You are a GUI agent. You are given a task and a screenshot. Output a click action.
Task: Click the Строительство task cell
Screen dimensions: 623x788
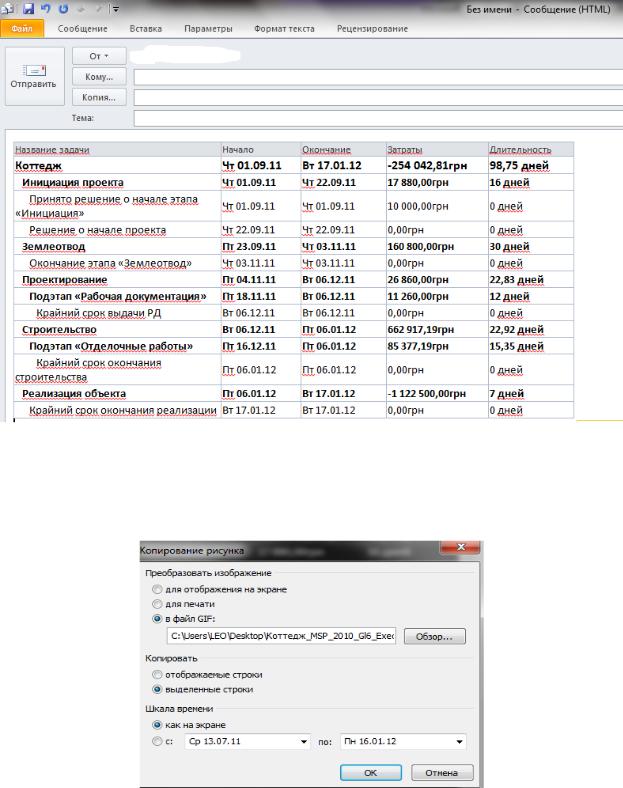(117, 329)
